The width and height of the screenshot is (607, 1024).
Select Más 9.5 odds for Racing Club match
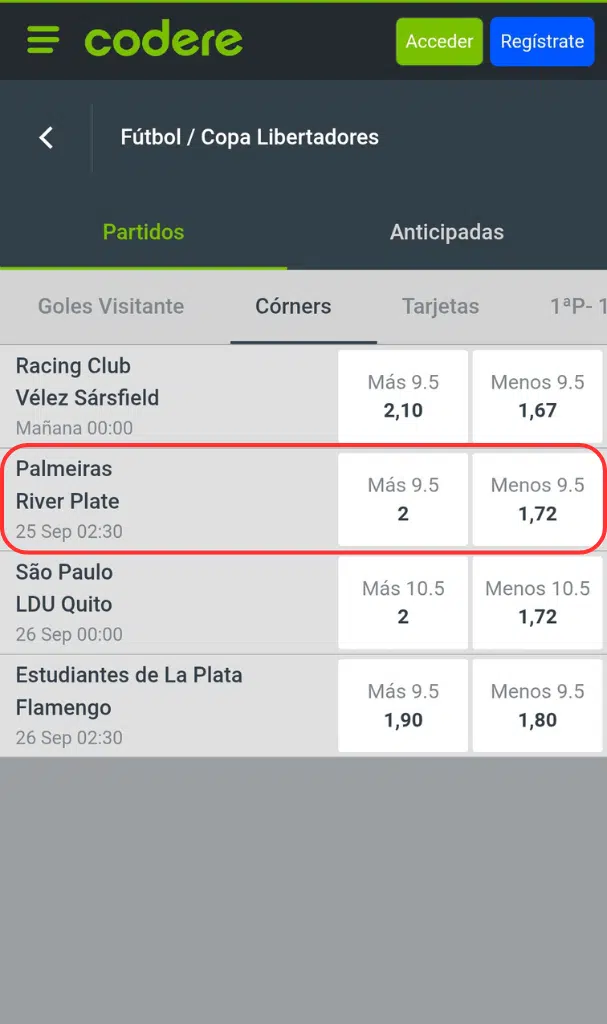[403, 396]
